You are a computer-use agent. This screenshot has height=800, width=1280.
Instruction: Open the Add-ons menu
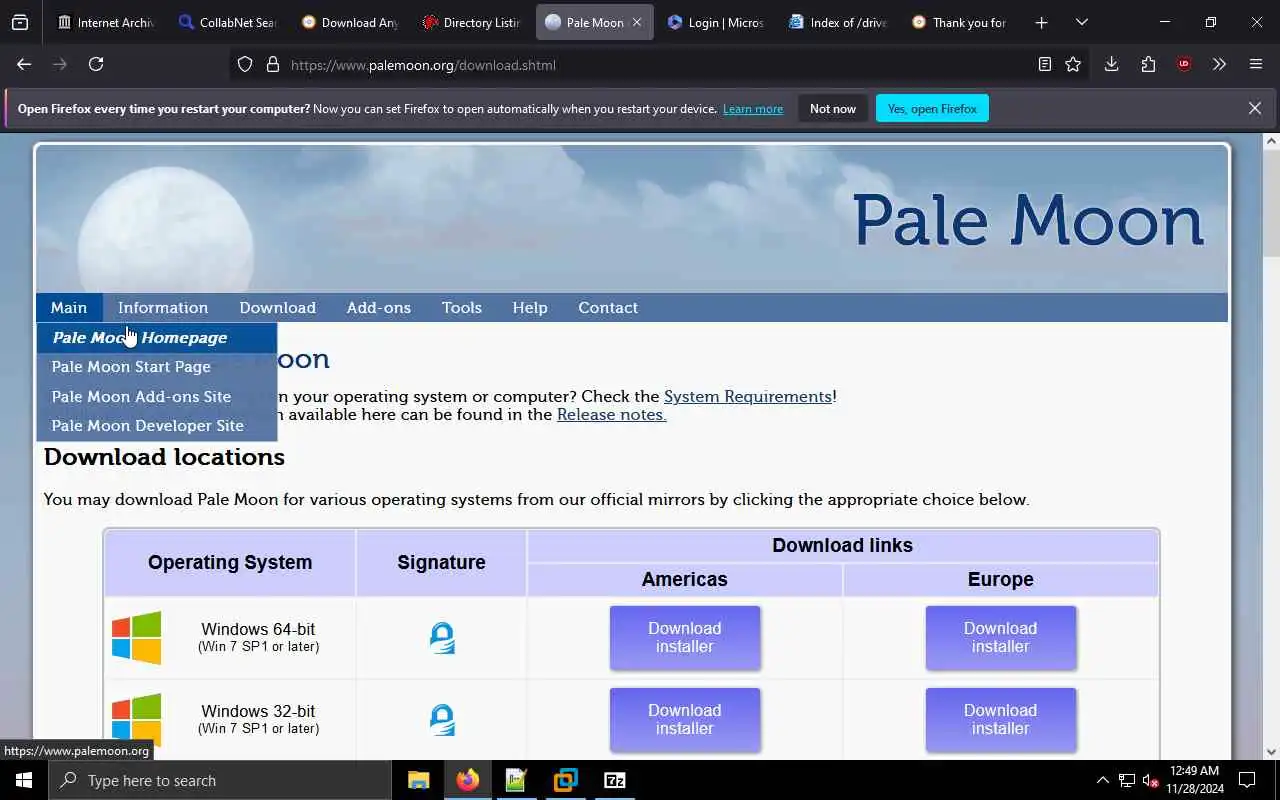click(x=379, y=307)
